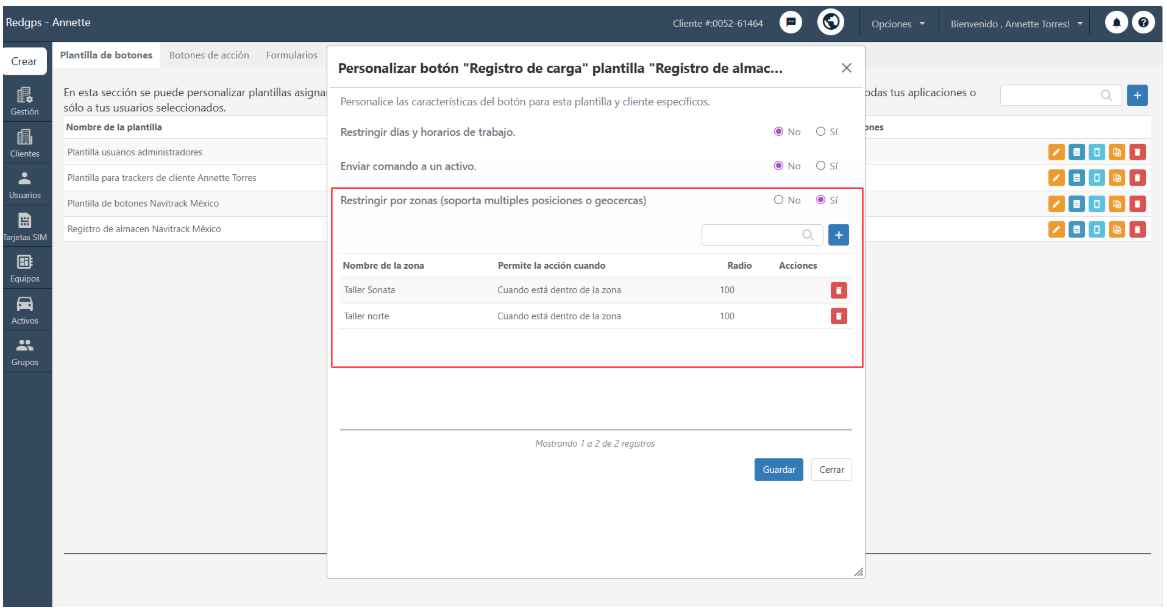The width and height of the screenshot is (1167, 612).
Task: Open Usuarios in the sidebar
Action: (25, 185)
